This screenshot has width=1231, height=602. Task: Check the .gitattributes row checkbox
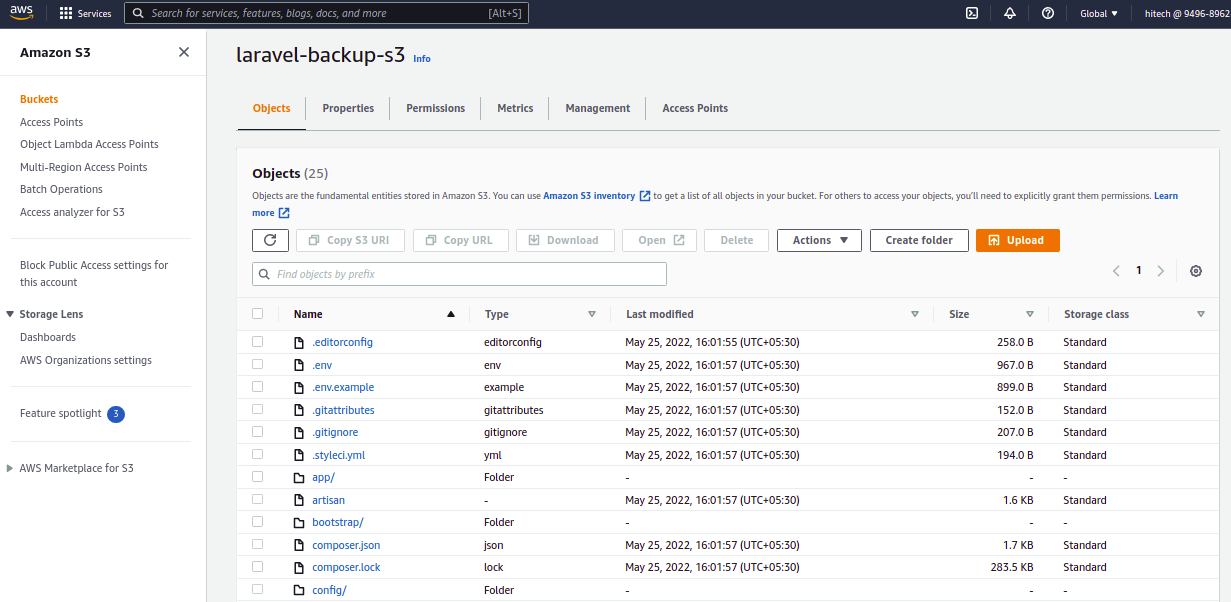258,409
